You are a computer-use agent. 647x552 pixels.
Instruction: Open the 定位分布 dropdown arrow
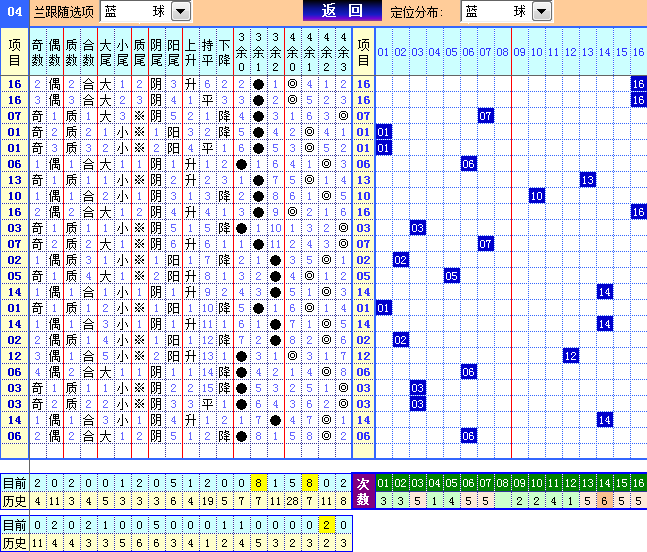tap(542, 11)
